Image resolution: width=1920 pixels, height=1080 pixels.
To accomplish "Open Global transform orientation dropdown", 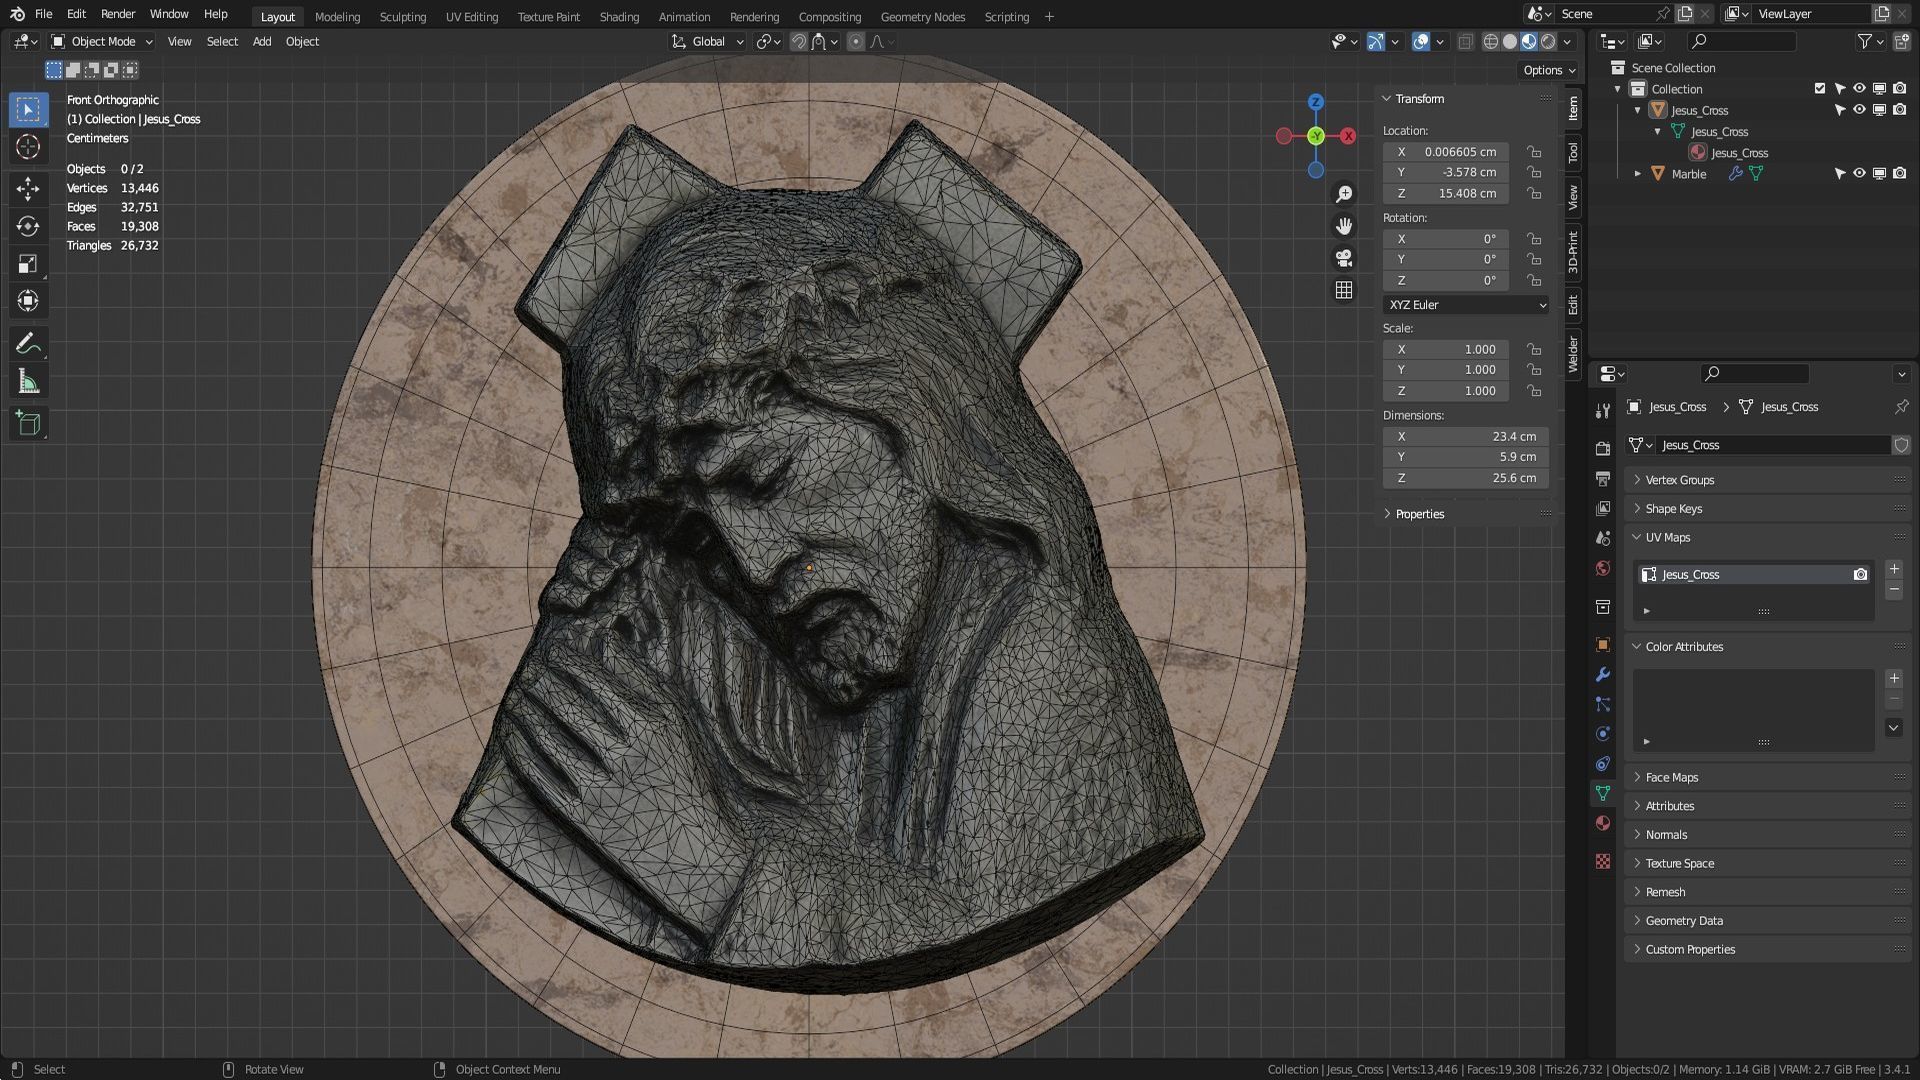I will tap(708, 41).
